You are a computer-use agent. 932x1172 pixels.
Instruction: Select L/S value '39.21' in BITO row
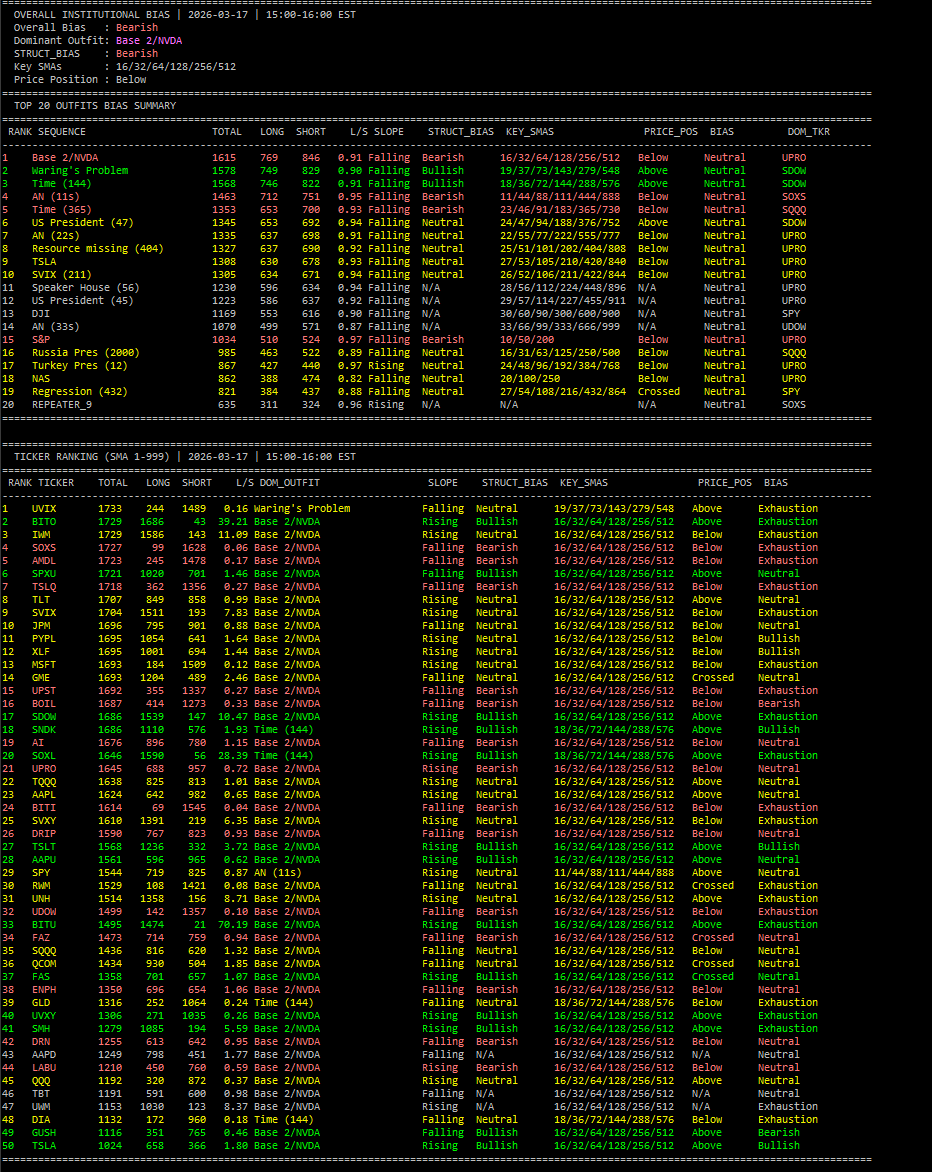pyautogui.click(x=233, y=522)
